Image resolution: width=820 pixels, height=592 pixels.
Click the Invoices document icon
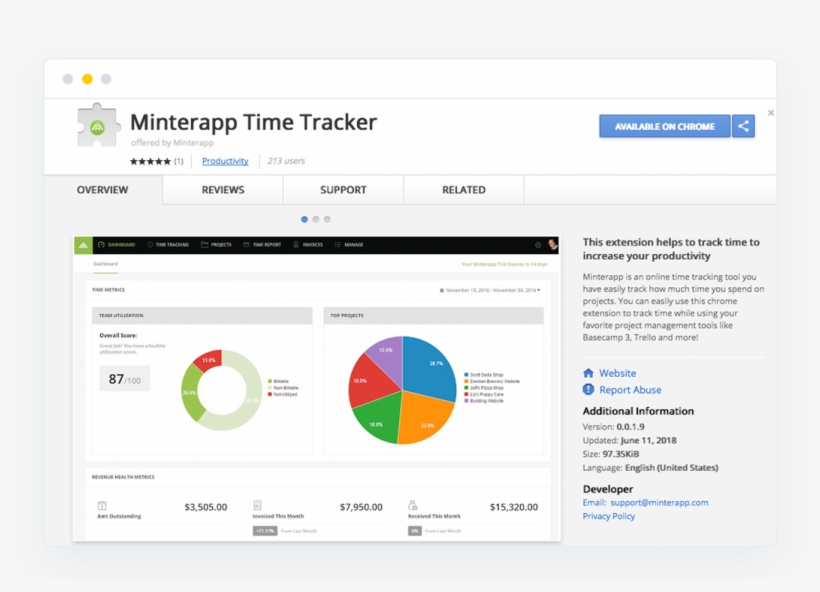[x=296, y=245]
